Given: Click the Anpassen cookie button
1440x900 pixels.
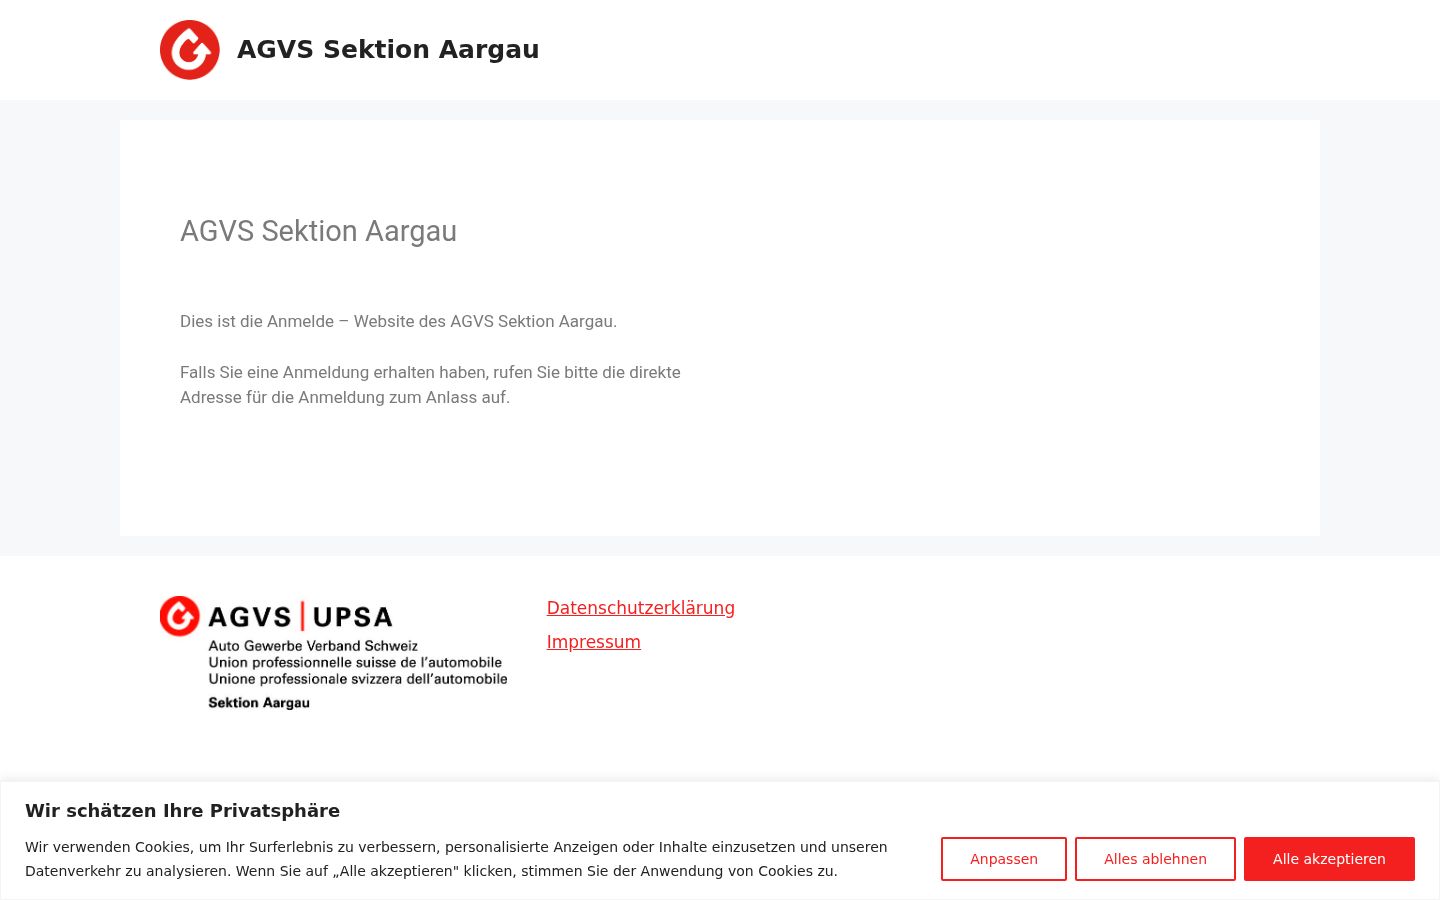Looking at the screenshot, I should tap(1004, 859).
